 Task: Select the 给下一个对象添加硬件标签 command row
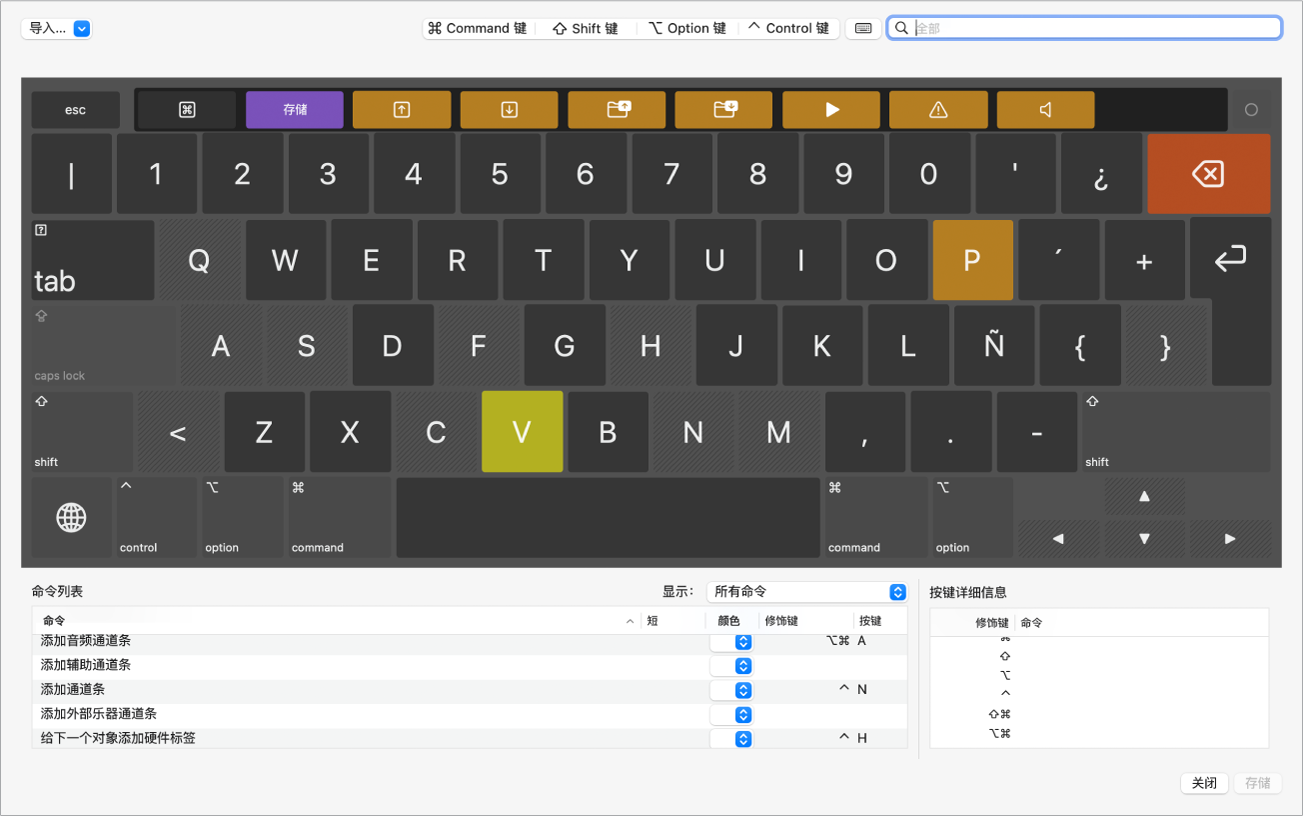(x=470, y=740)
